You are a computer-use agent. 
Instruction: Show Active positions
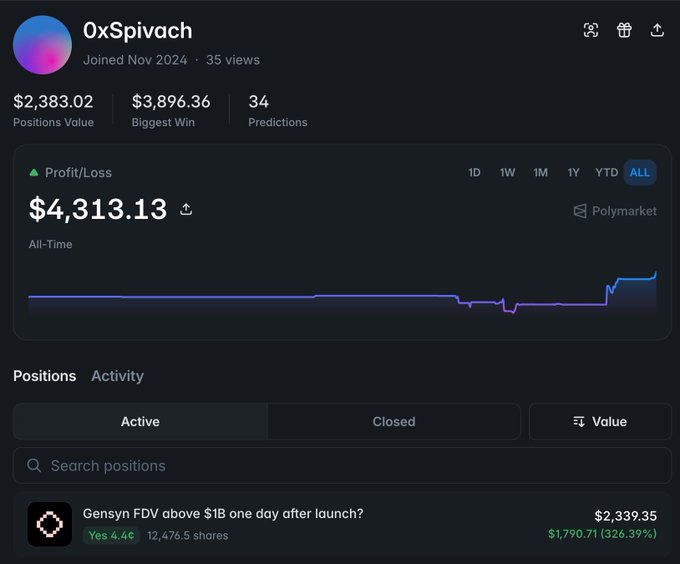(141, 421)
